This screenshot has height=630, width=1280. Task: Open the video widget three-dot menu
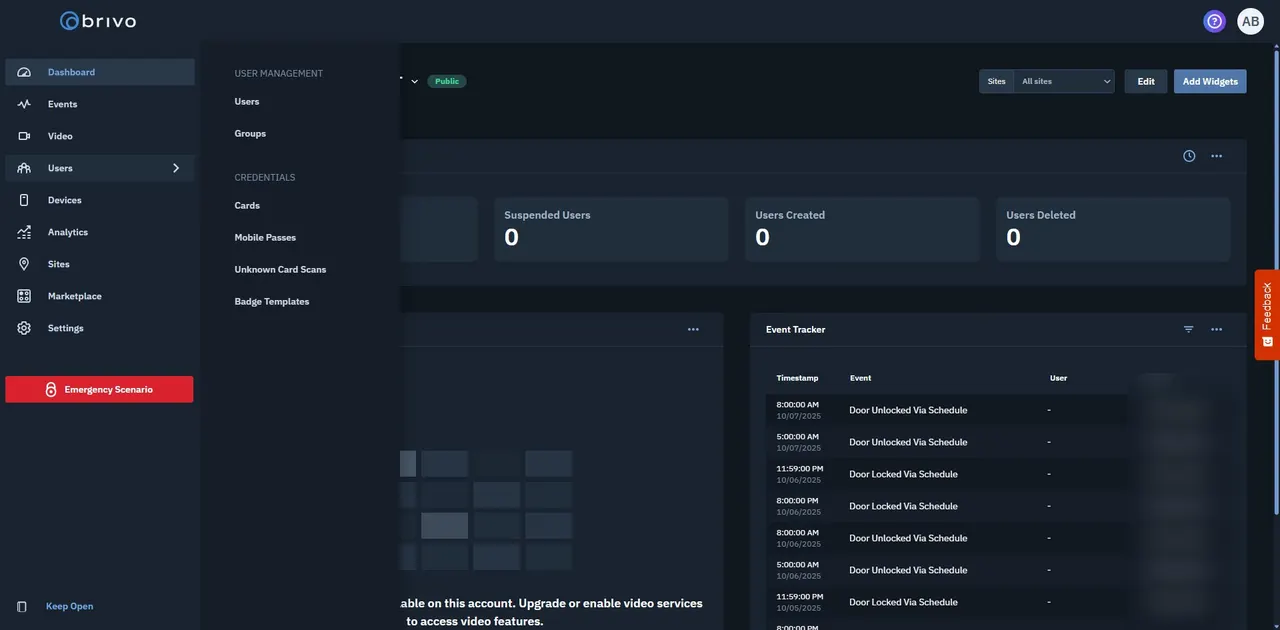[x=693, y=330]
